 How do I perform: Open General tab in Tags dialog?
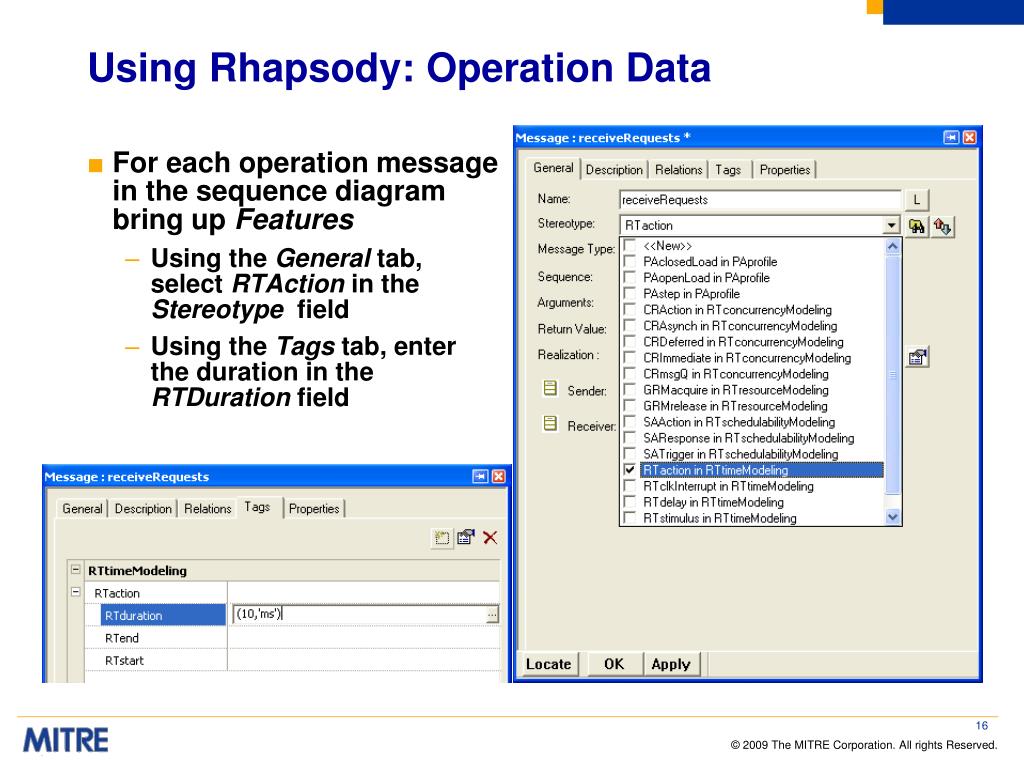pos(82,509)
